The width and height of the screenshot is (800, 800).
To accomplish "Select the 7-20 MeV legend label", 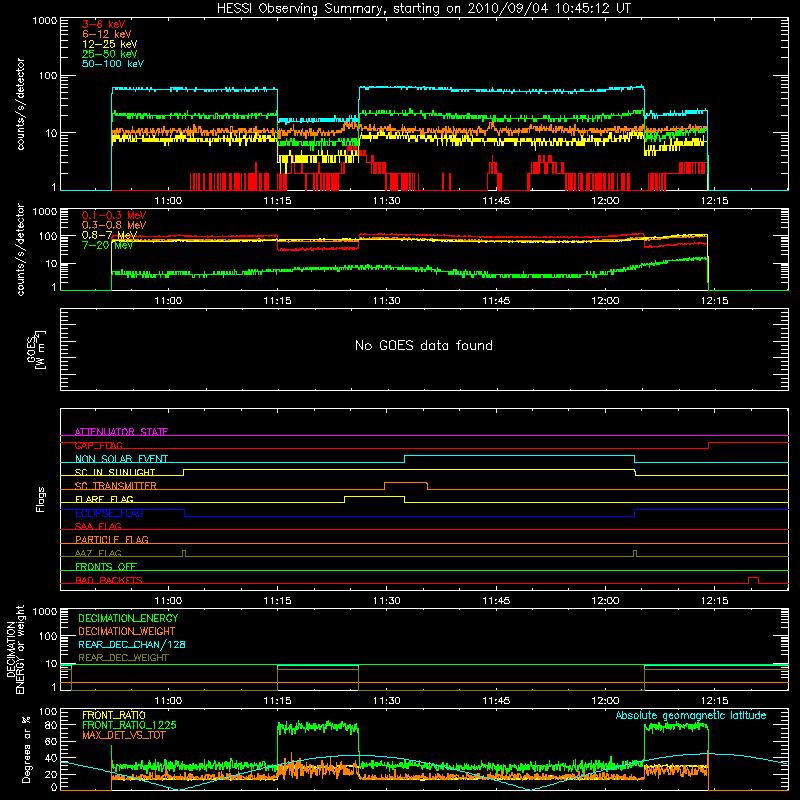I will coord(107,245).
